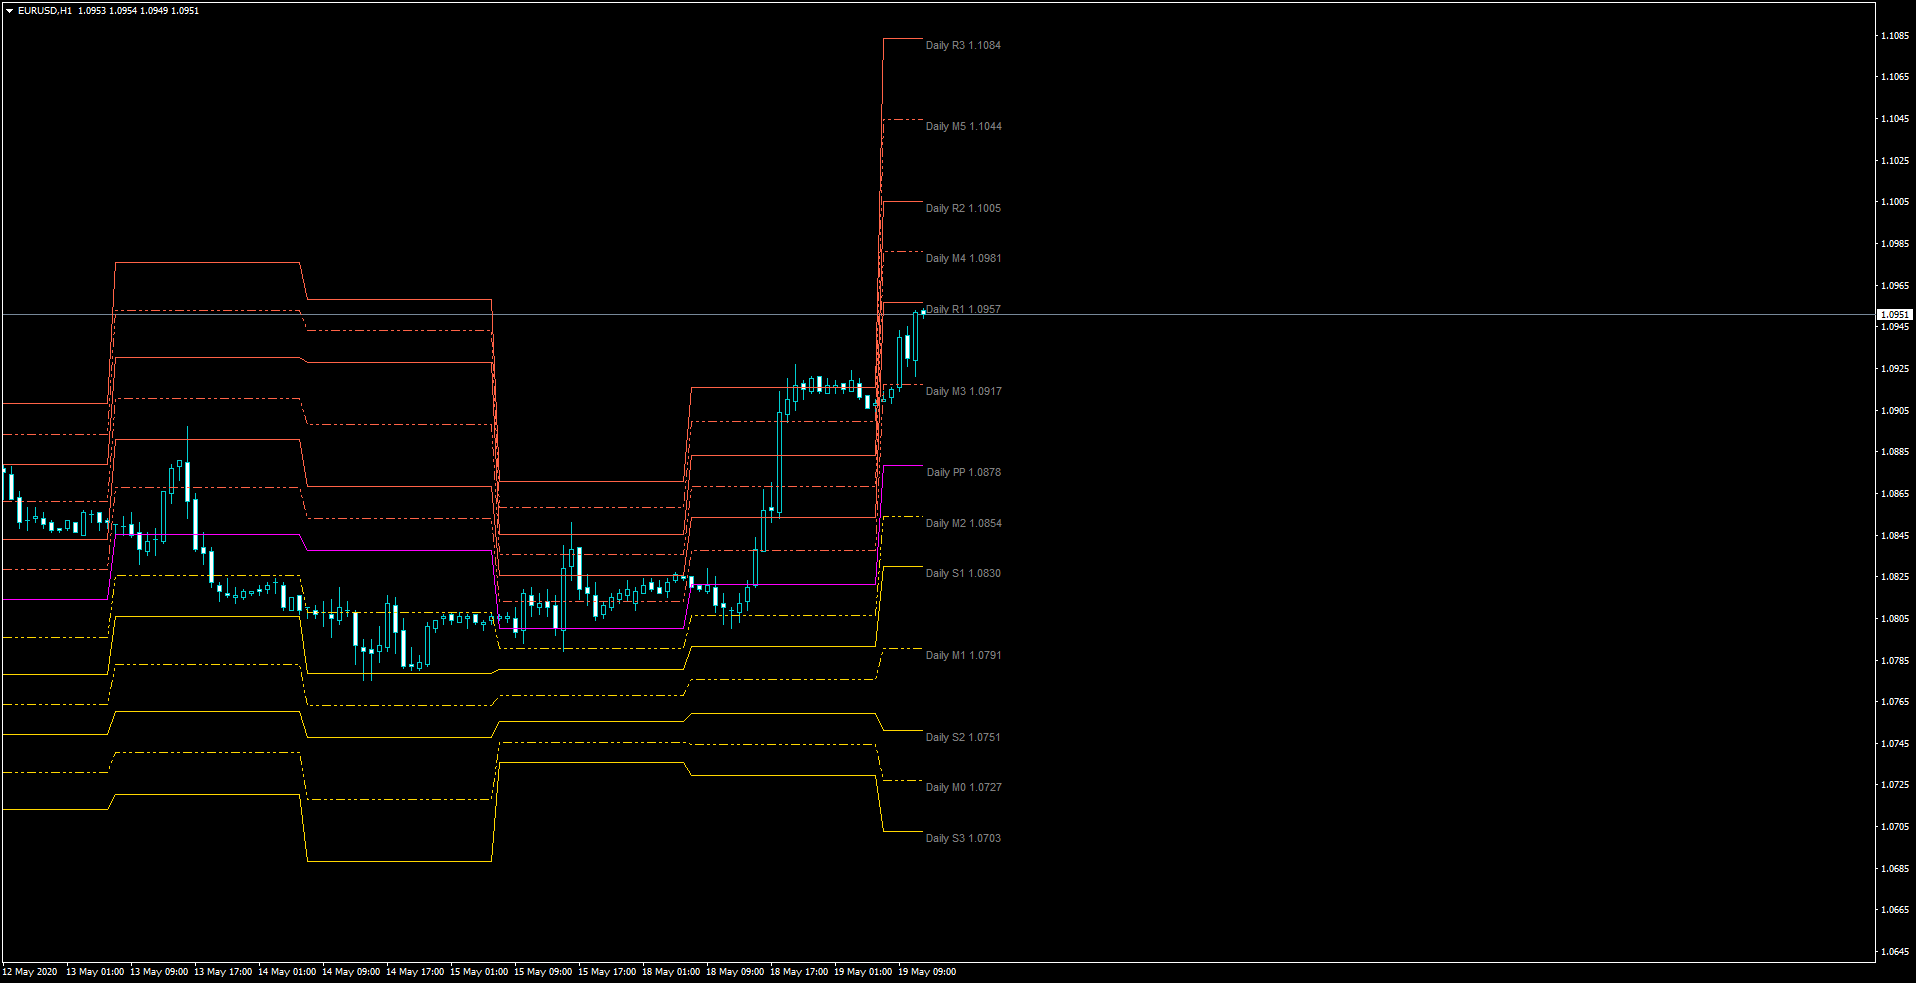Click the Daily M4 1.0981 level label
This screenshot has height=983, width=1916.
[962, 259]
